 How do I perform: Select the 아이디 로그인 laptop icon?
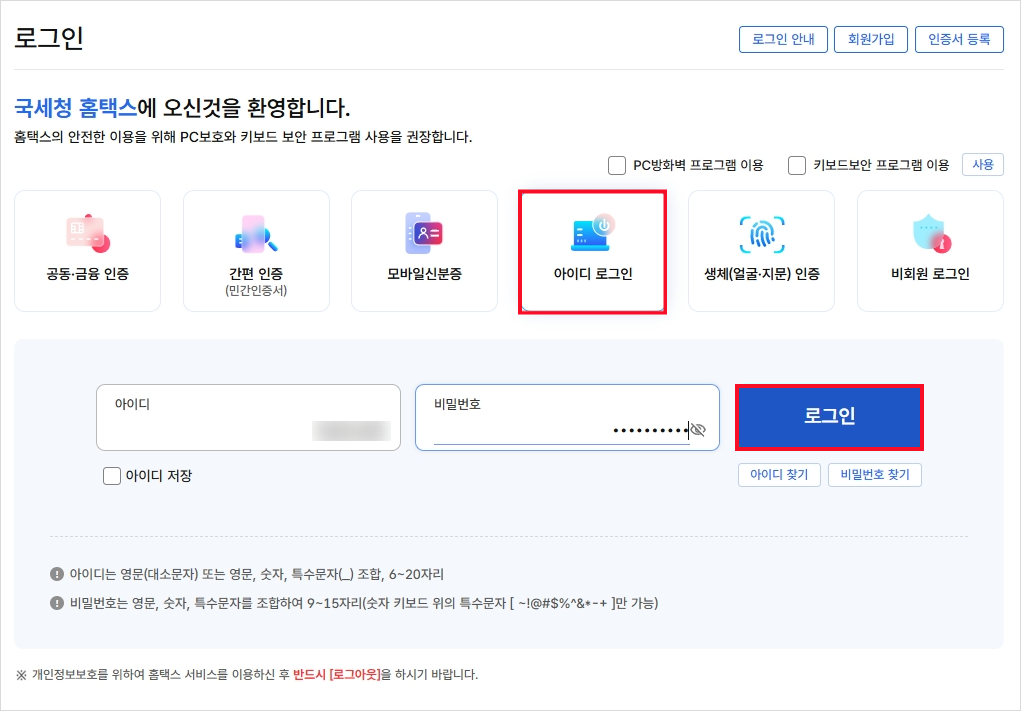click(593, 232)
